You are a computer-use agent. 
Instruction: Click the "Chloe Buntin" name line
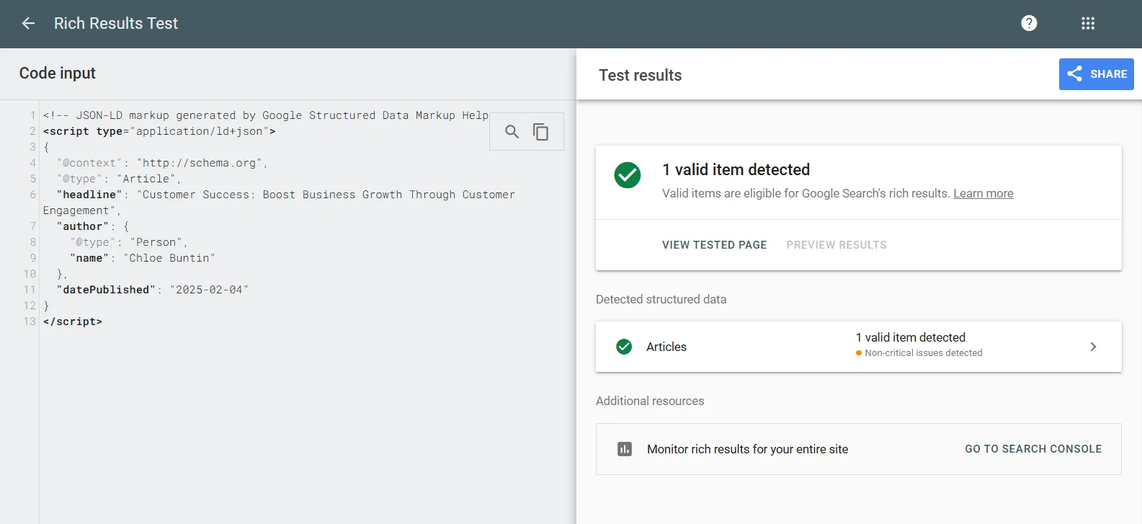click(143, 258)
